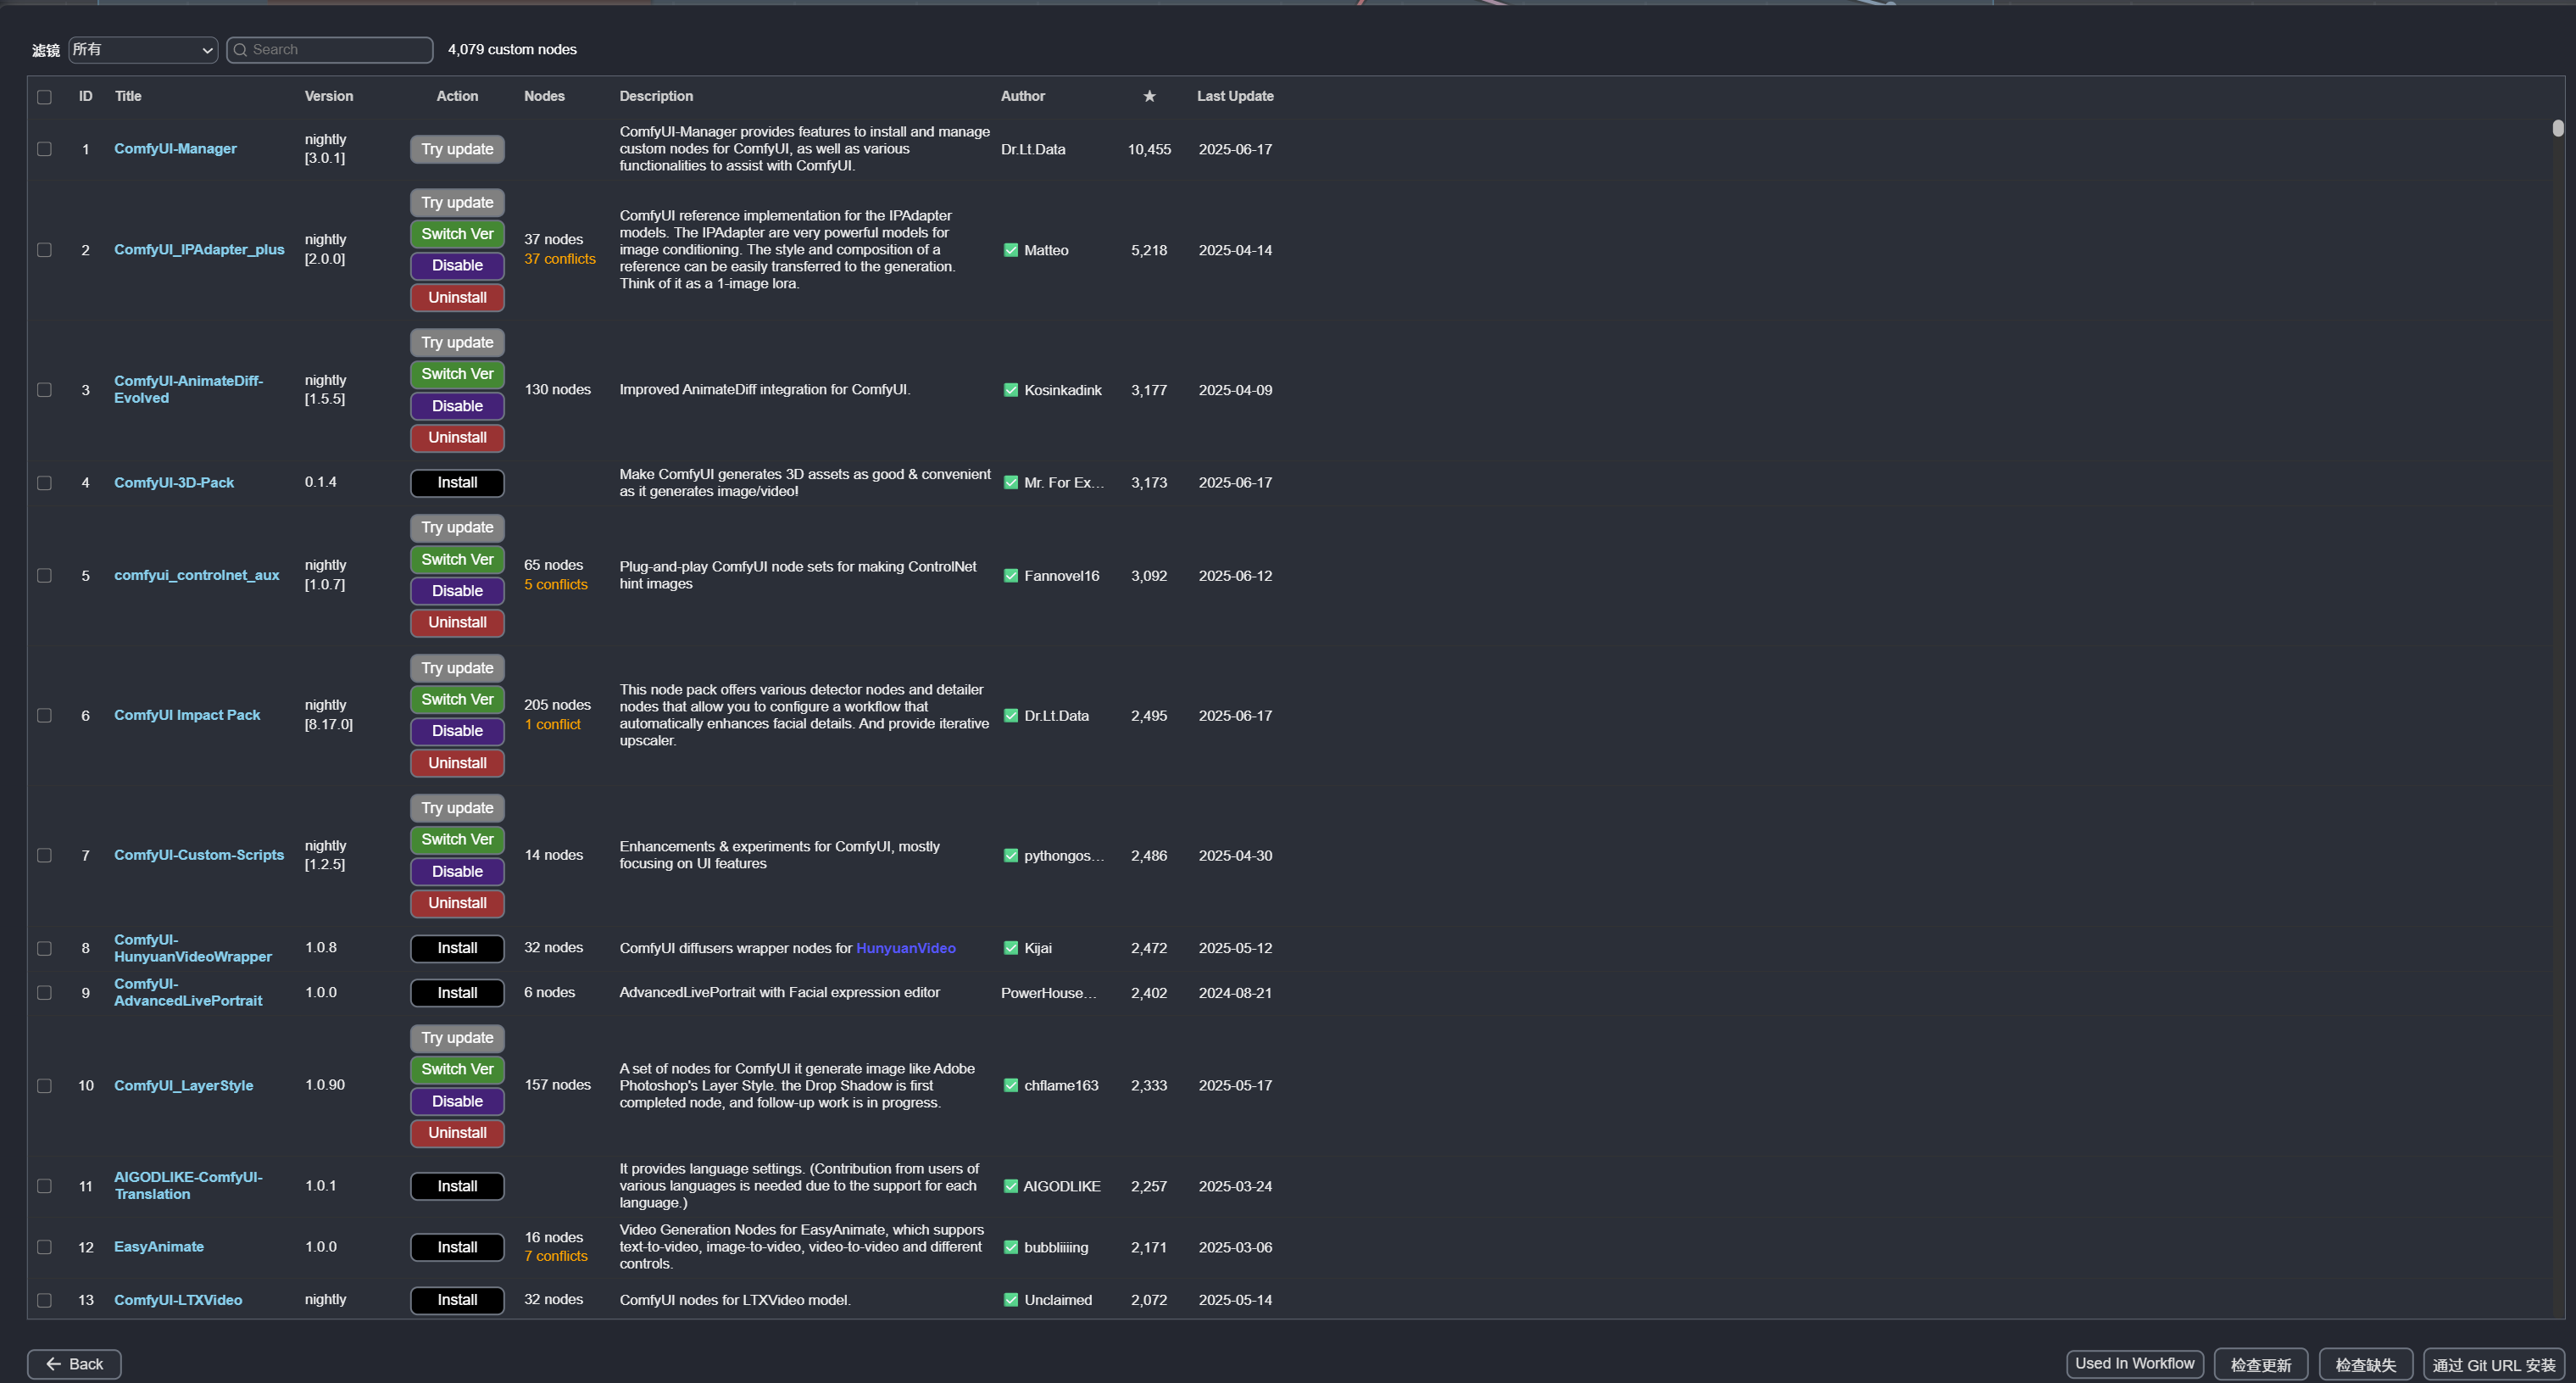Click the verified badge next to AIGODLIKE
Screen dimensions: 2576x1383
coord(1010,1186)
